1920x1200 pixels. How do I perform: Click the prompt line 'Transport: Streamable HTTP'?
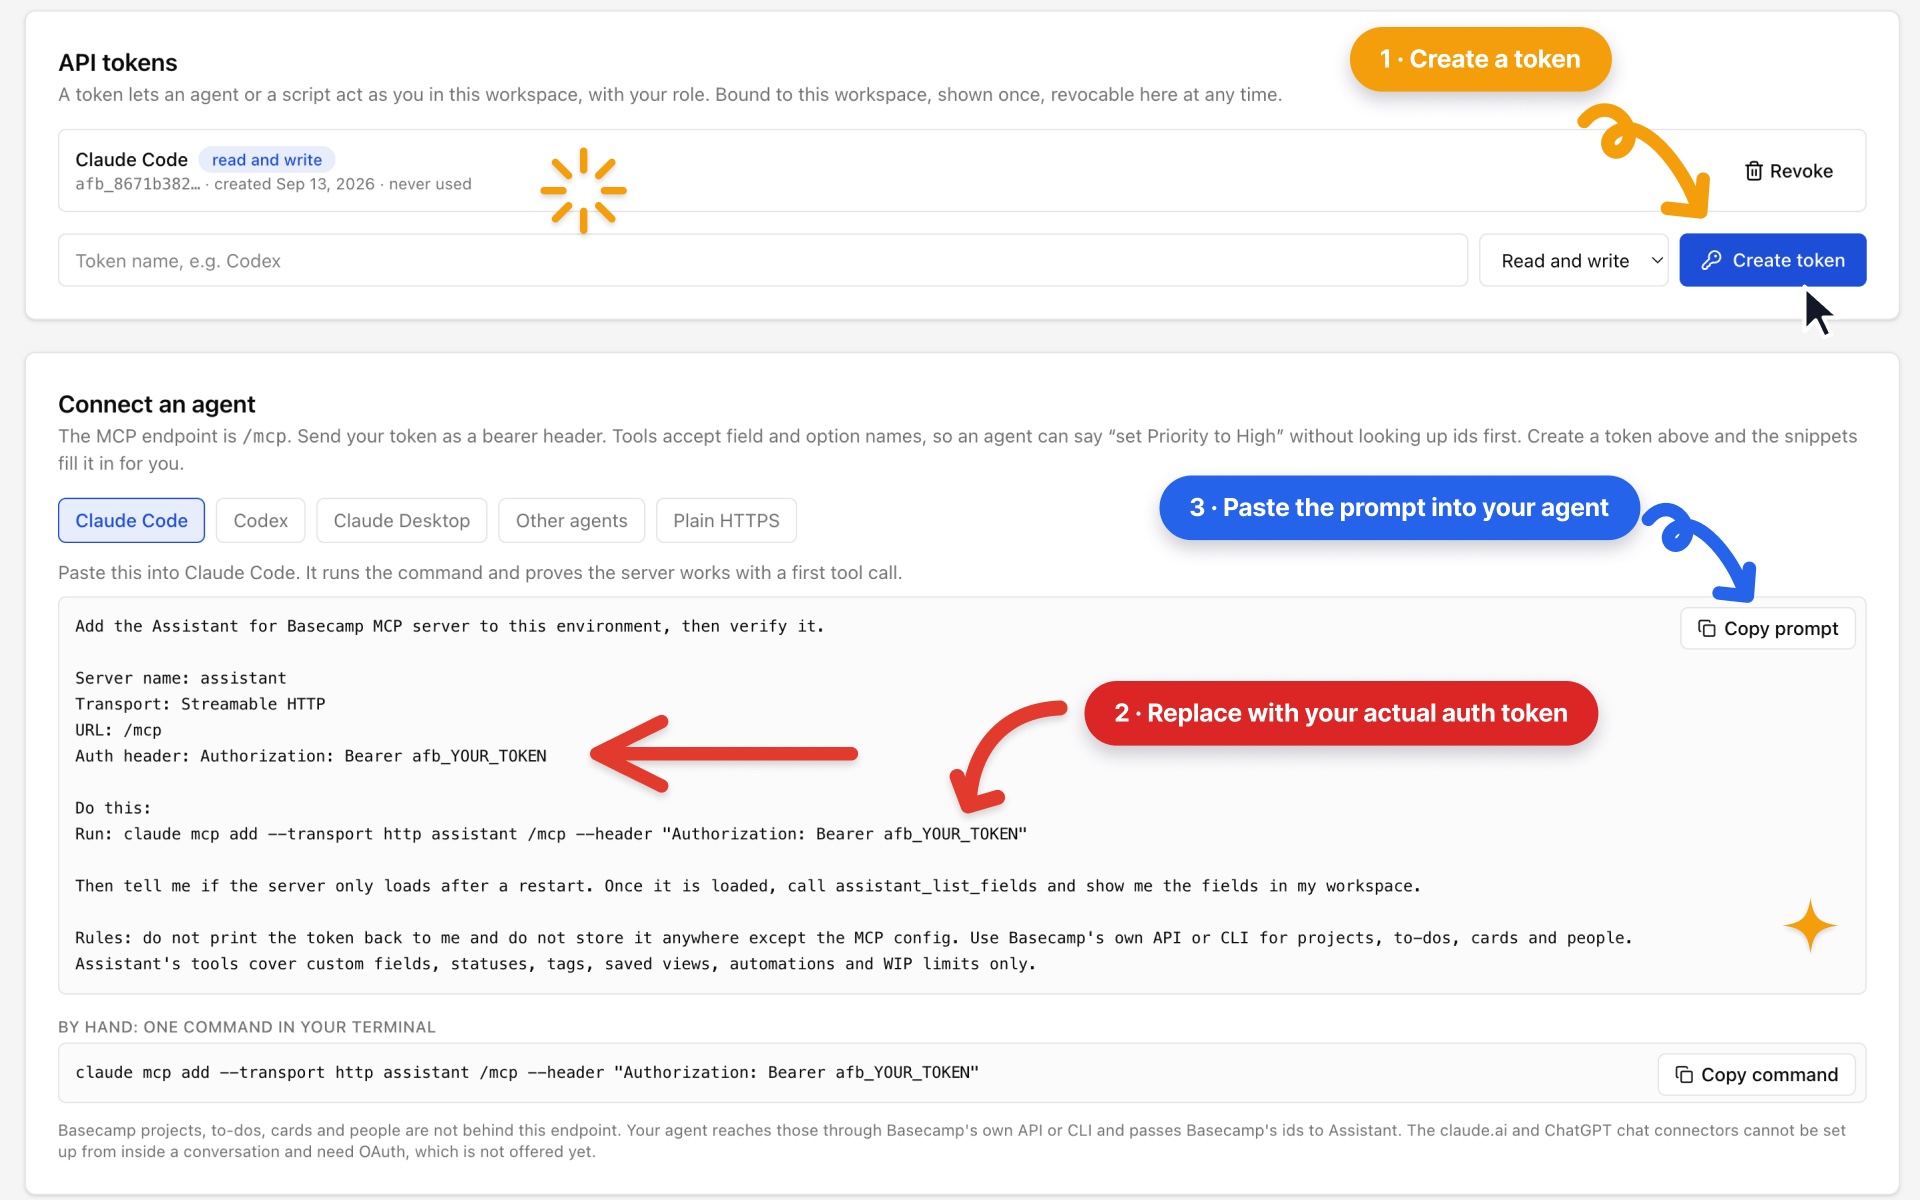200,704
